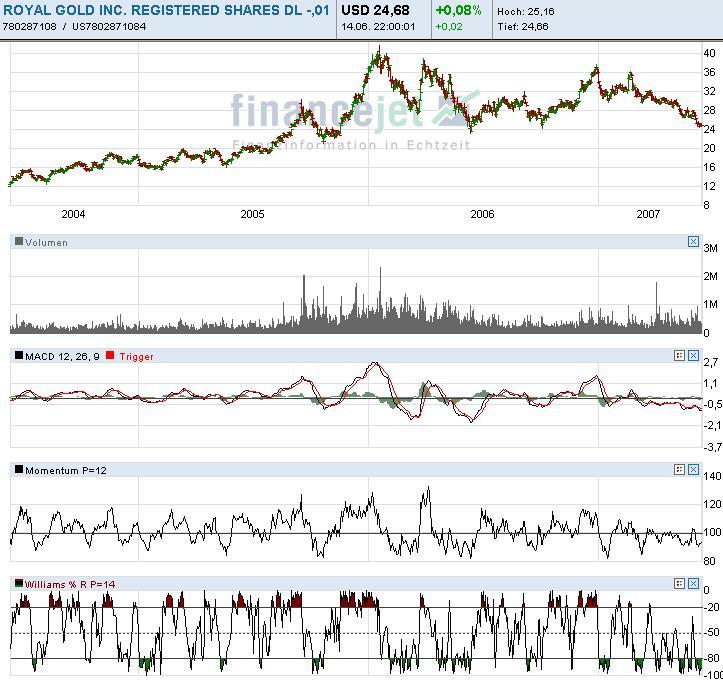
Task: Click the +0,02 absolute change value
Action: 449,26
